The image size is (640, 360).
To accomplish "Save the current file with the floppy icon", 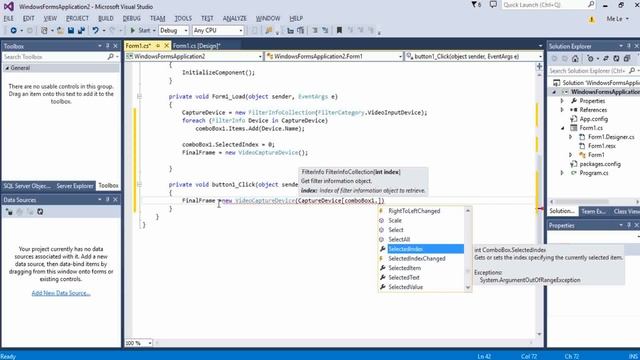I will (x=71, y=31).
